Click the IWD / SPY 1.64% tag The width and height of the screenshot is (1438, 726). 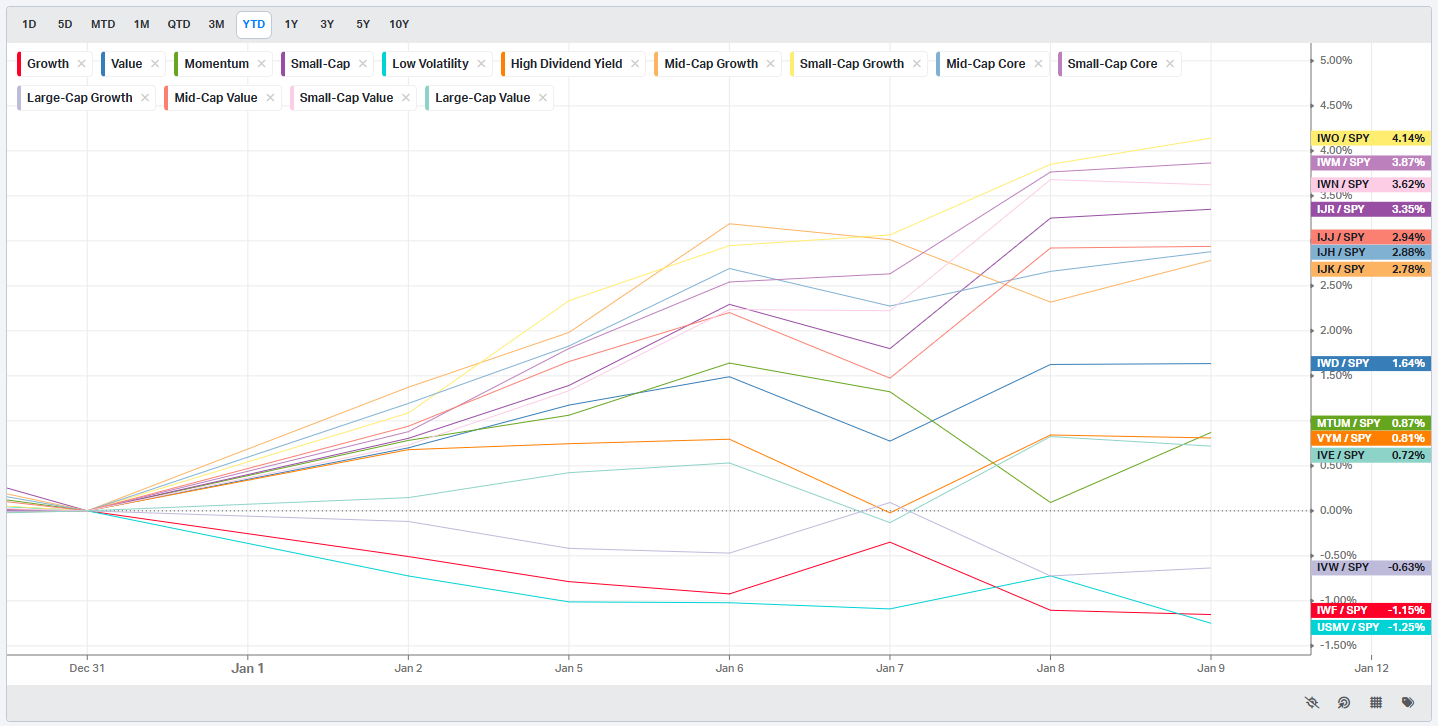1370,363
